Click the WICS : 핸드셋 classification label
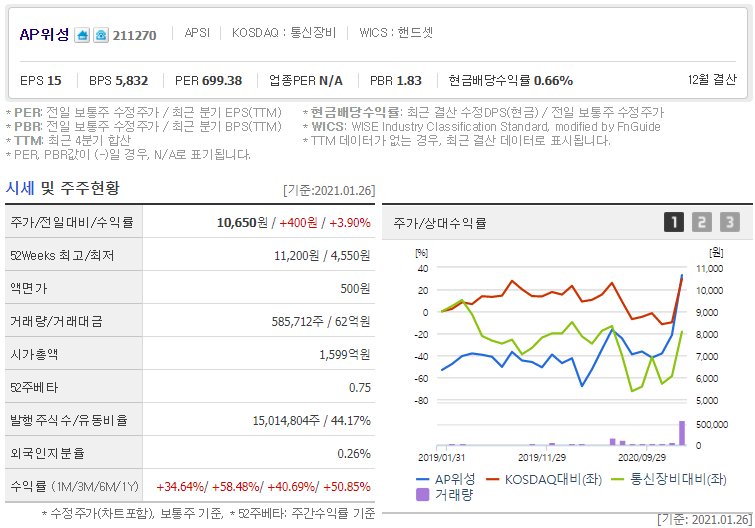The width and height of the screenshot is (755, 528). [396, 33]
